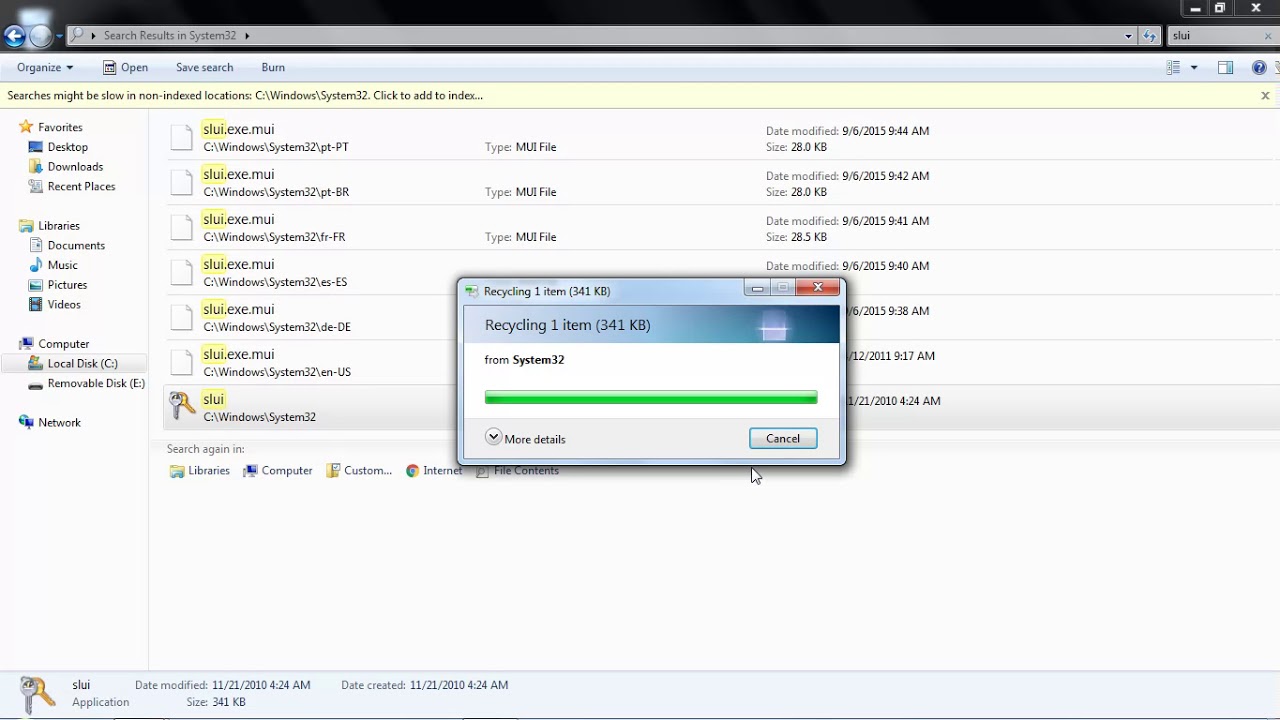Viewport: 1280px width, 720px height.
Task: Click Burn in the toolbar
Action: [x=273, y=67]
